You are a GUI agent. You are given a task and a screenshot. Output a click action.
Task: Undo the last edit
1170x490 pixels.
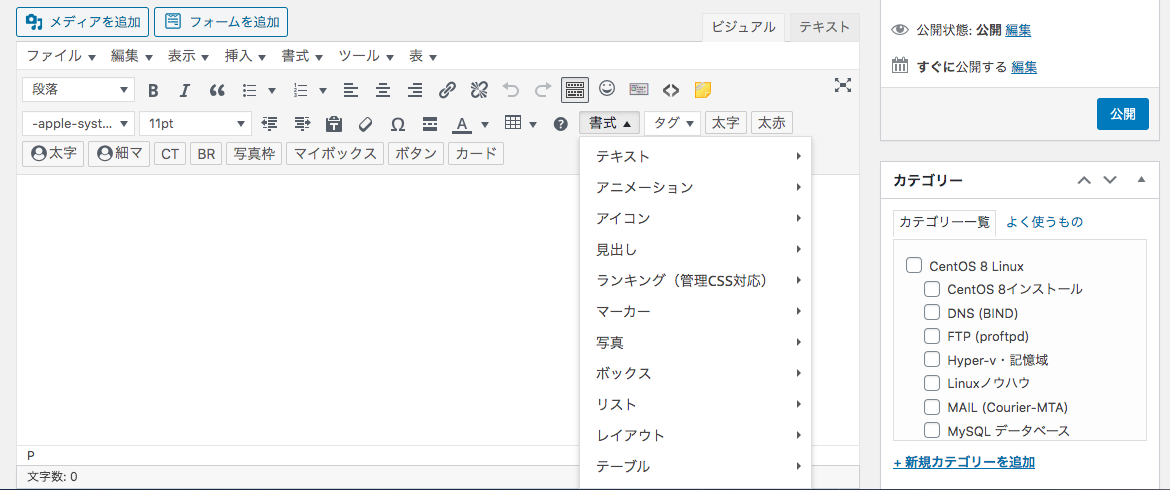click(x=511, y=90)
